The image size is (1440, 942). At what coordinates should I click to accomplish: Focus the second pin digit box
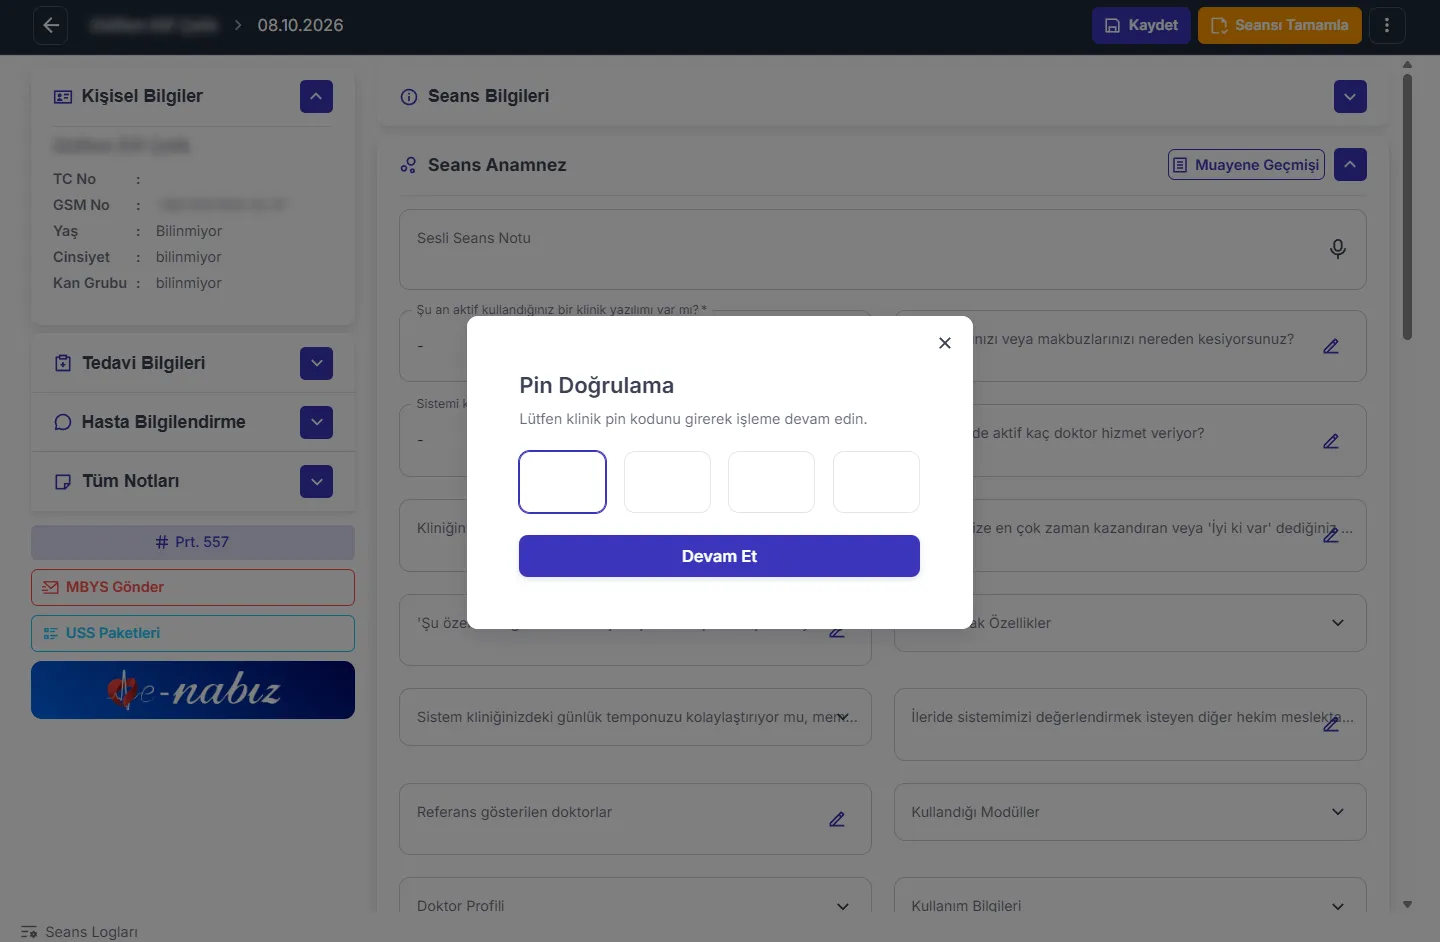coord(667,482)
